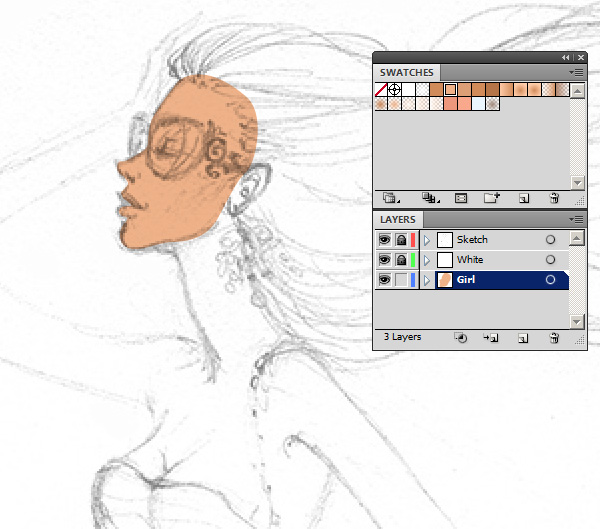Image resolution: width=600 pixels, height=529 pixels.
Task: Toggle visibility of the White layer
Action: point(384,260)
